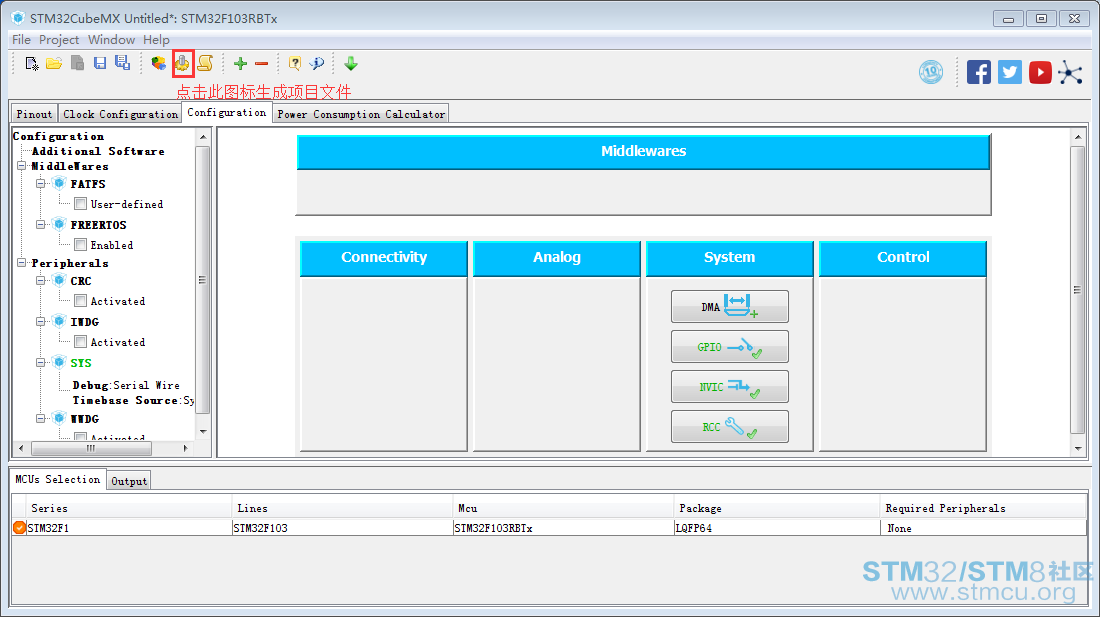Click the 10 years anniversary badge icon
1100x617 pixels.
click(x=931, y=72)
